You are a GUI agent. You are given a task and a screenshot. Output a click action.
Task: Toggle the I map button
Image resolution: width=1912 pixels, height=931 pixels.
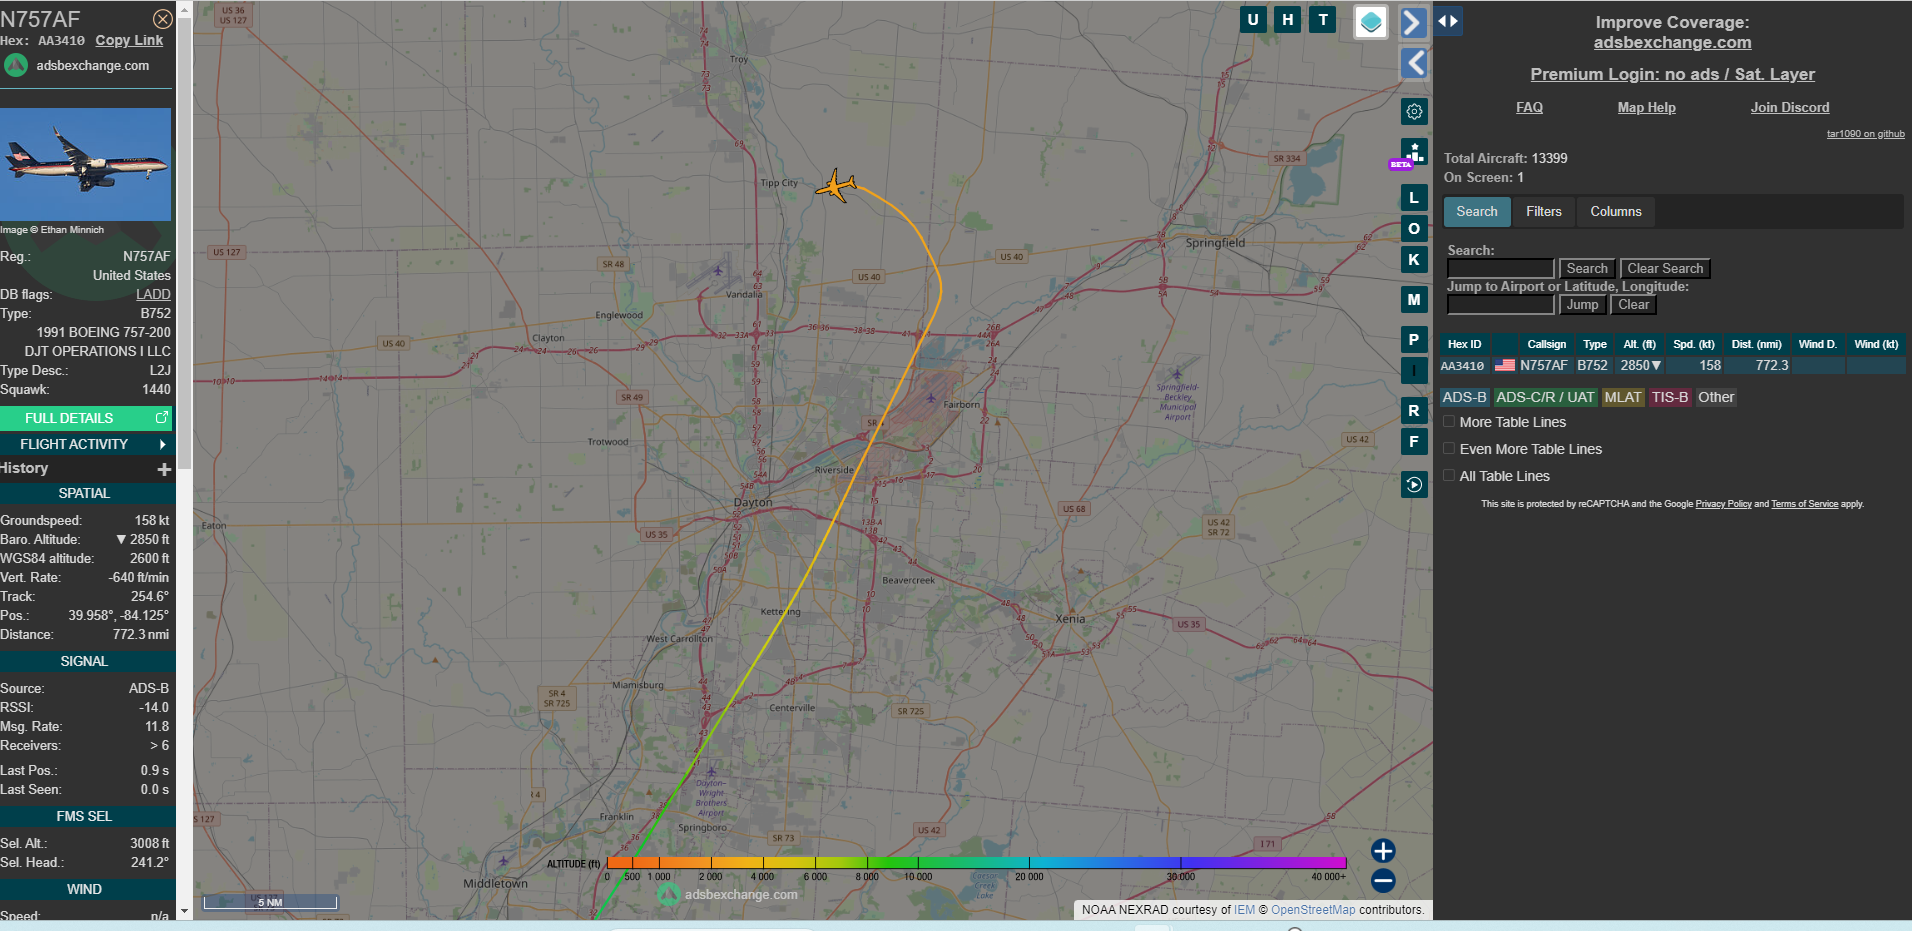[x=1414, y=370]
